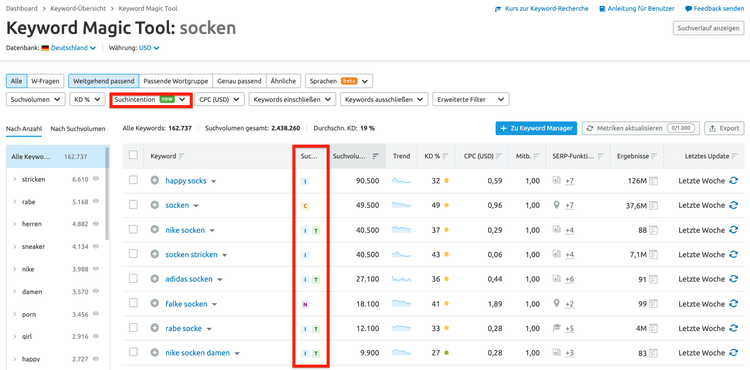Image resolution: width=750 pixels, height=370 pixels.
Task: Open the Suchintention filter dropdown
Action: pos(151,99)
